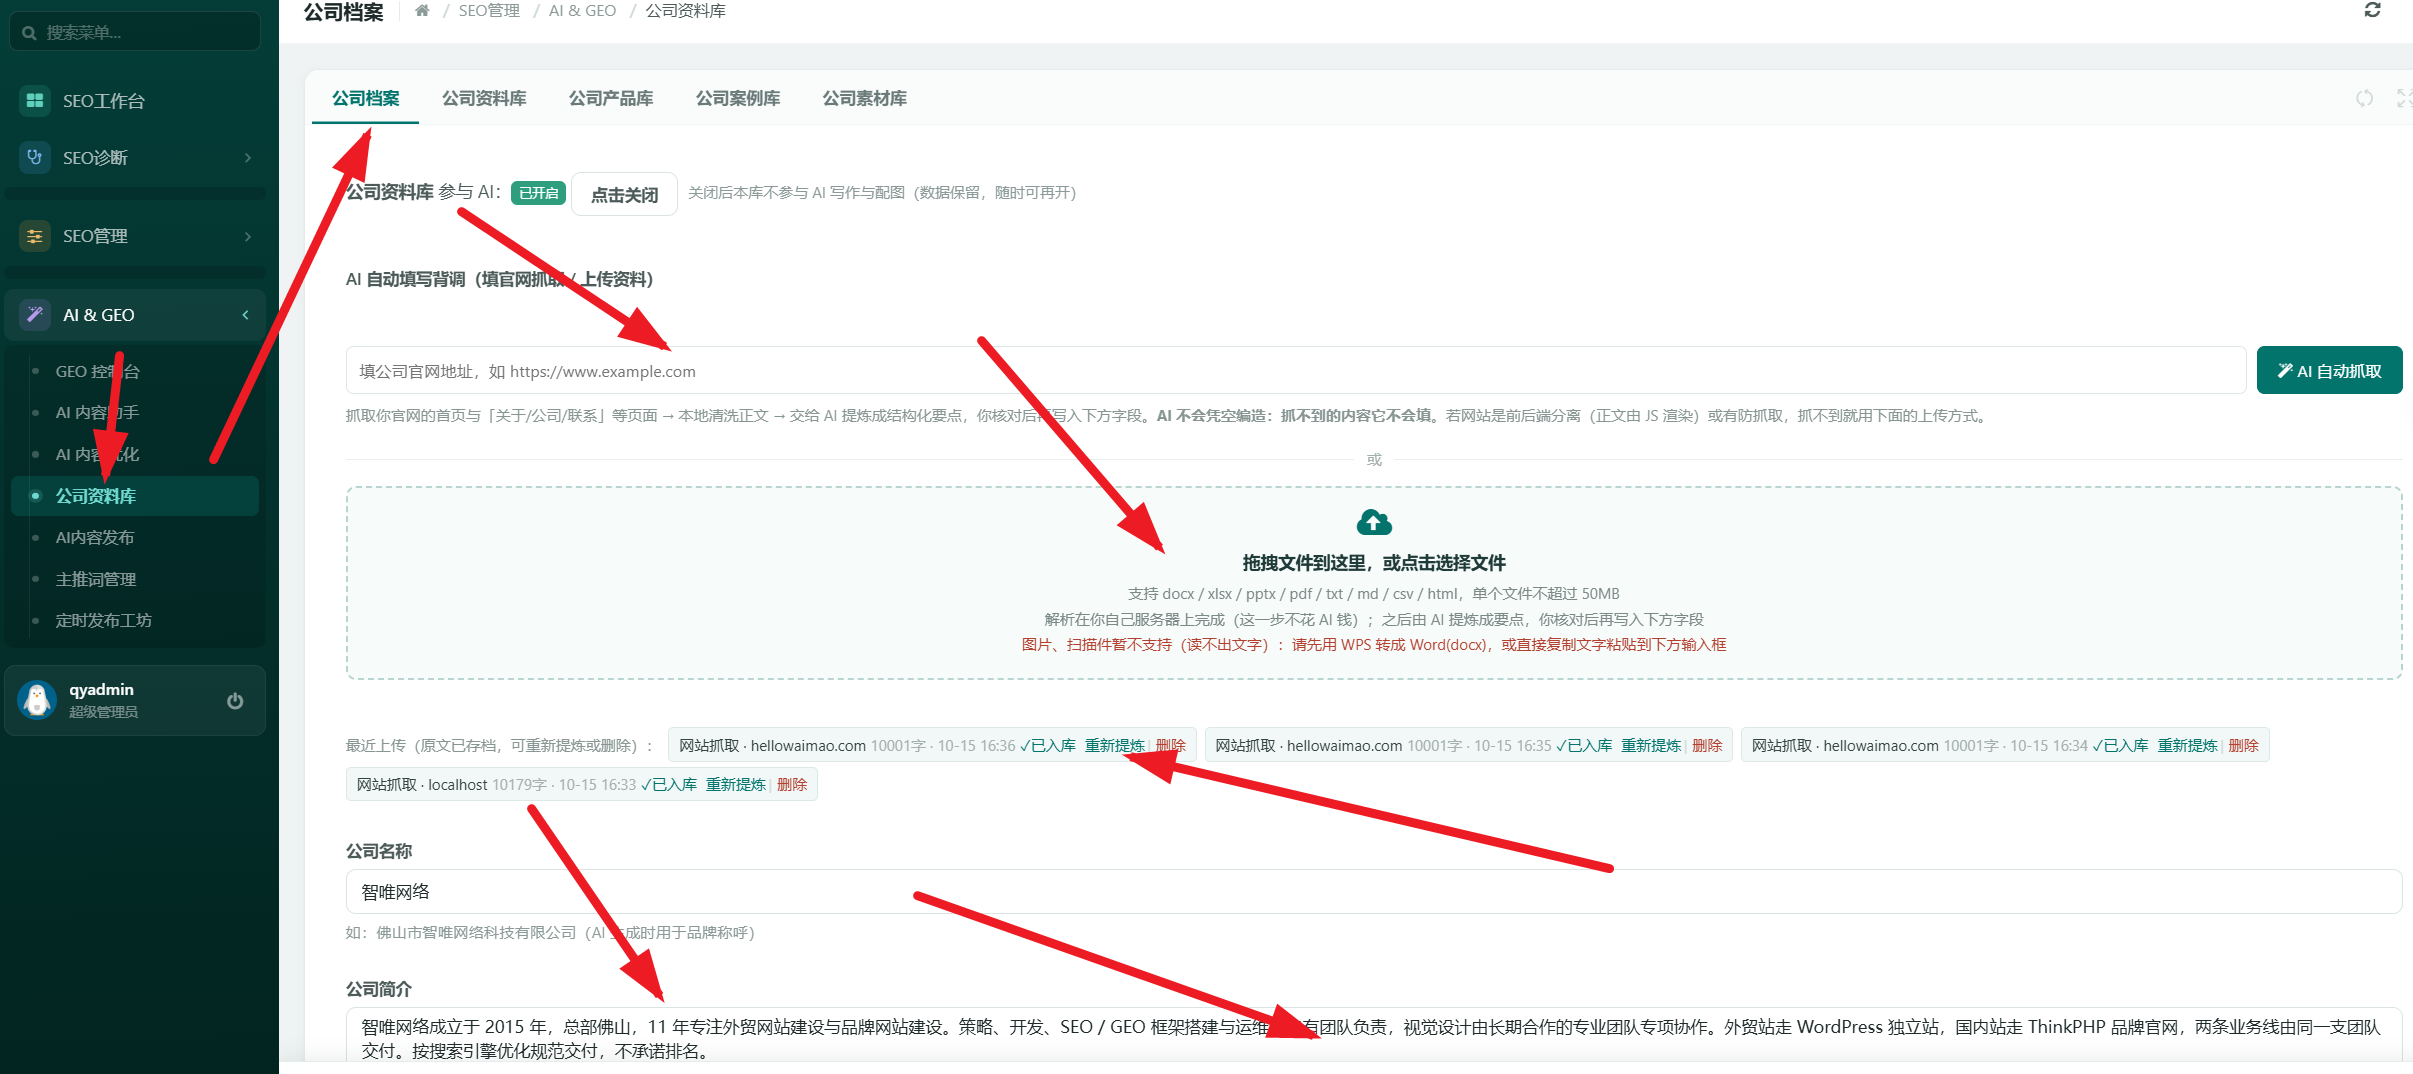
Task: Click 拖拽文件到这里 upload area text
Action: (1374, 563)
